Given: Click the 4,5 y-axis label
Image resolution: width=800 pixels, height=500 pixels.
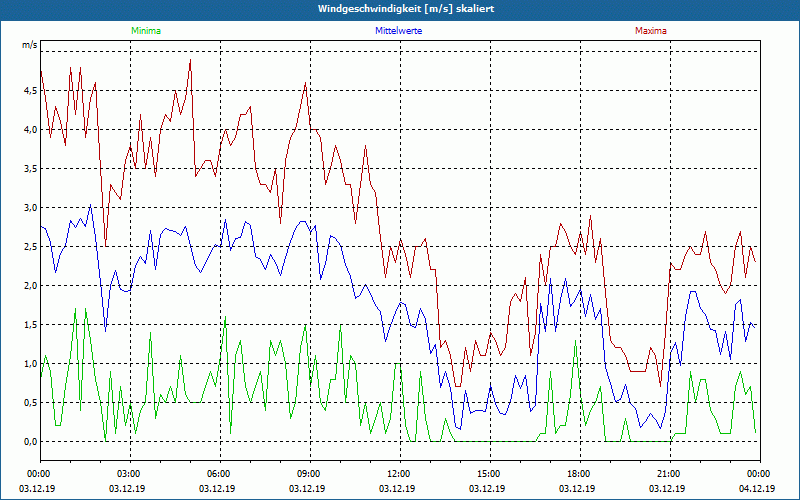Looking at the screenshot, I should point(30,91).
